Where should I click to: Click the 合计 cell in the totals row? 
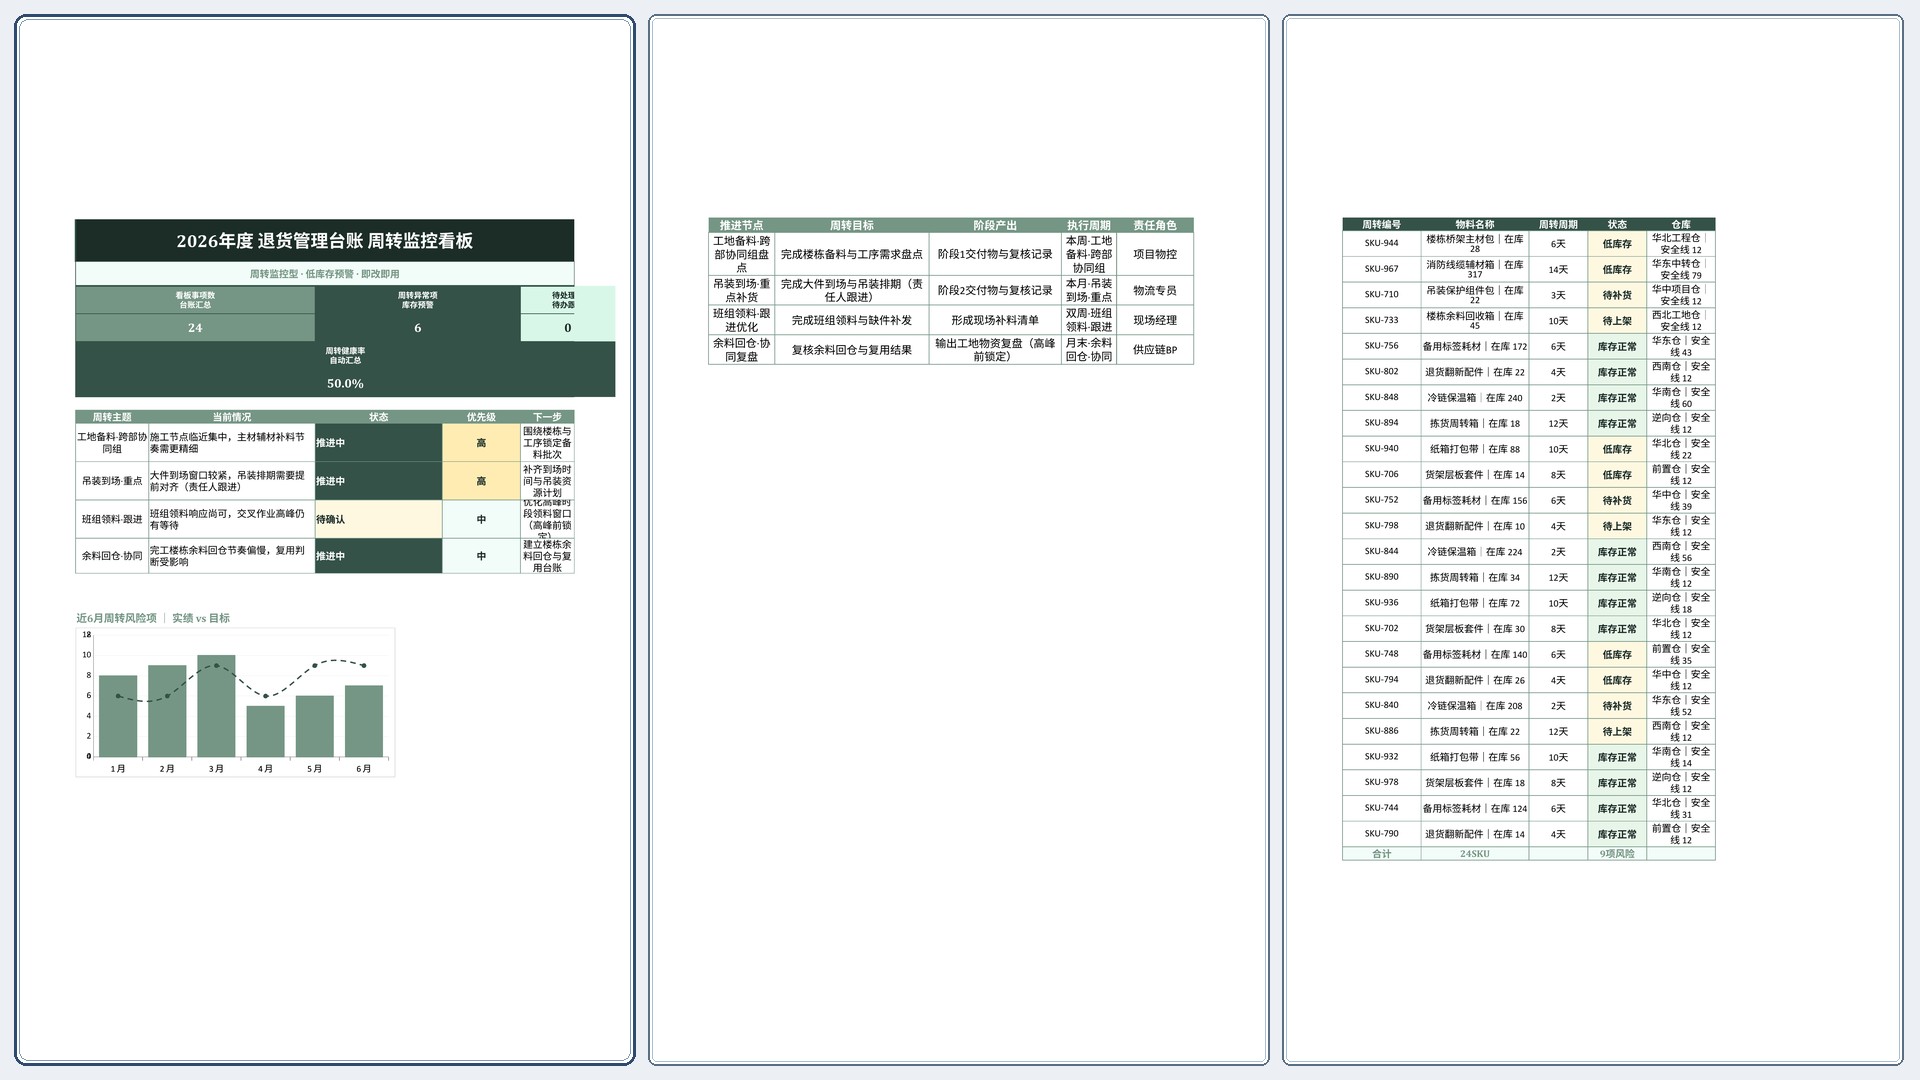1381,854
